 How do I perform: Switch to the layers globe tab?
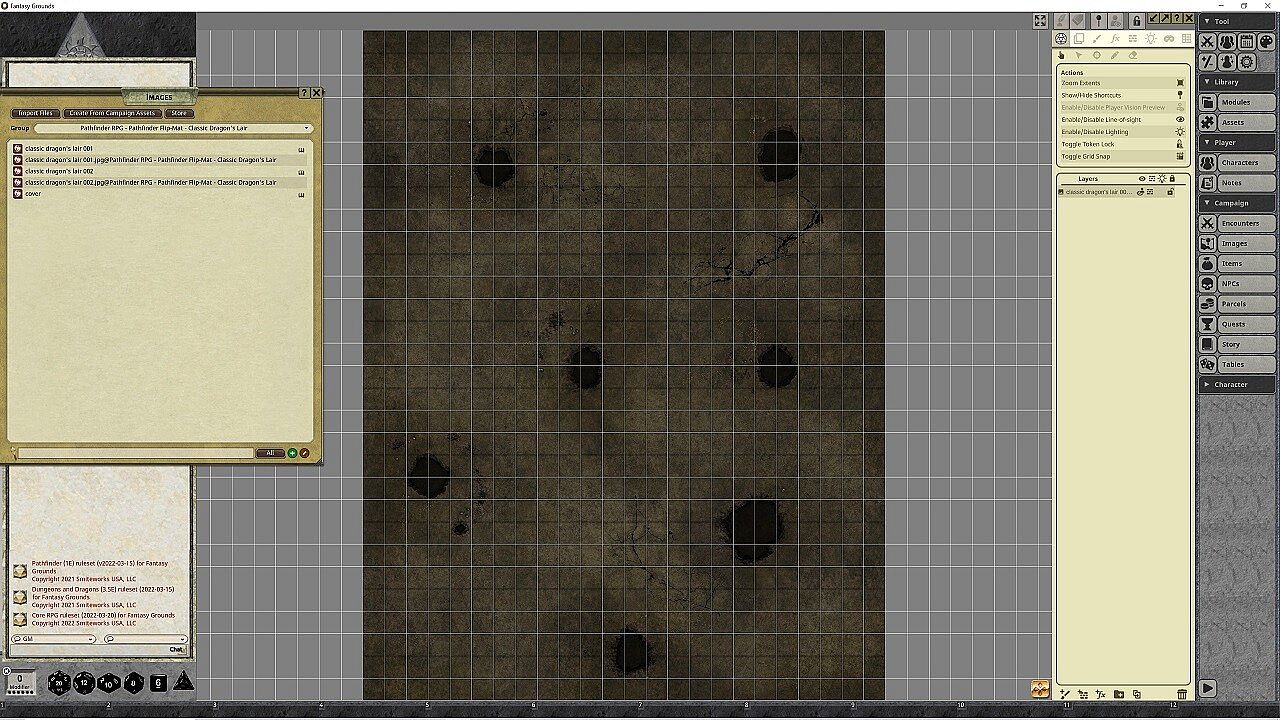tap(1062, 39)
